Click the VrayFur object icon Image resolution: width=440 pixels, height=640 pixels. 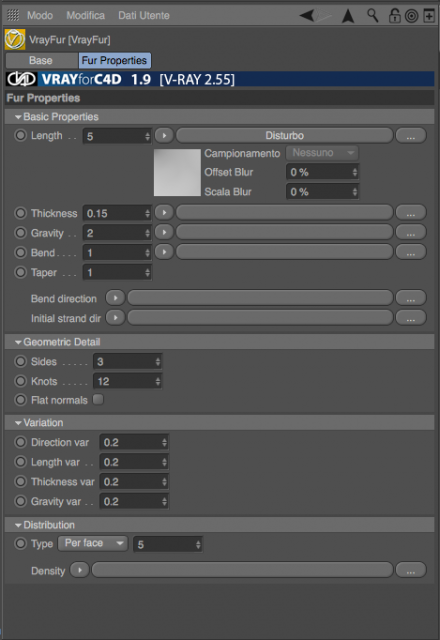point(15,39)
